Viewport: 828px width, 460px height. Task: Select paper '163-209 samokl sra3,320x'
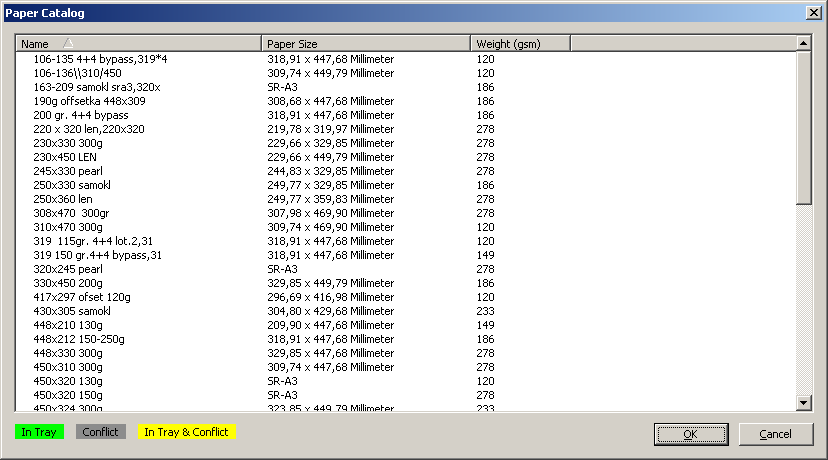pos(97,87)
